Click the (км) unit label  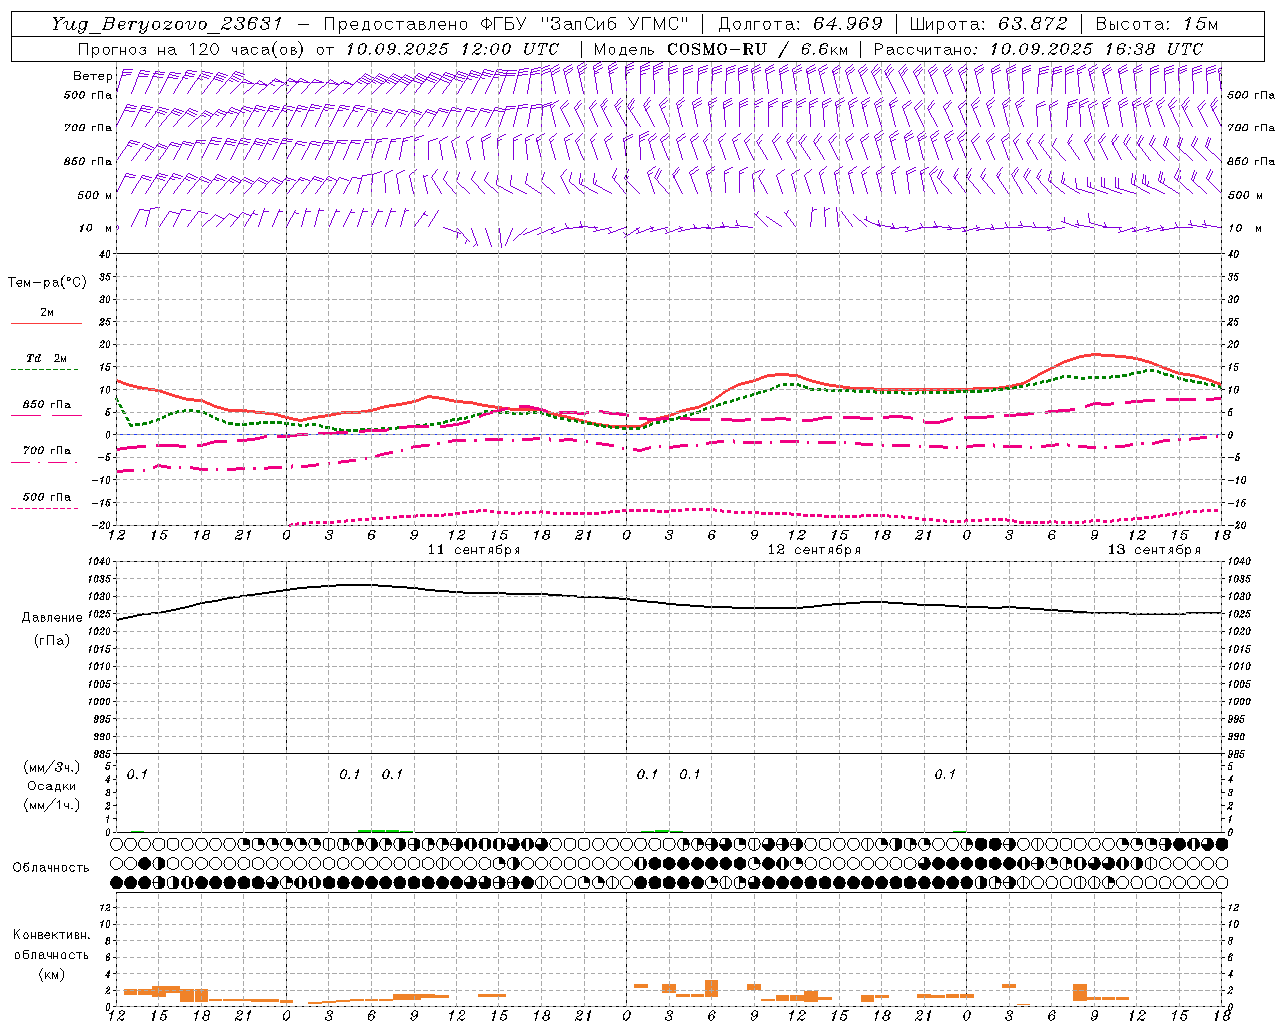[52, 974]
